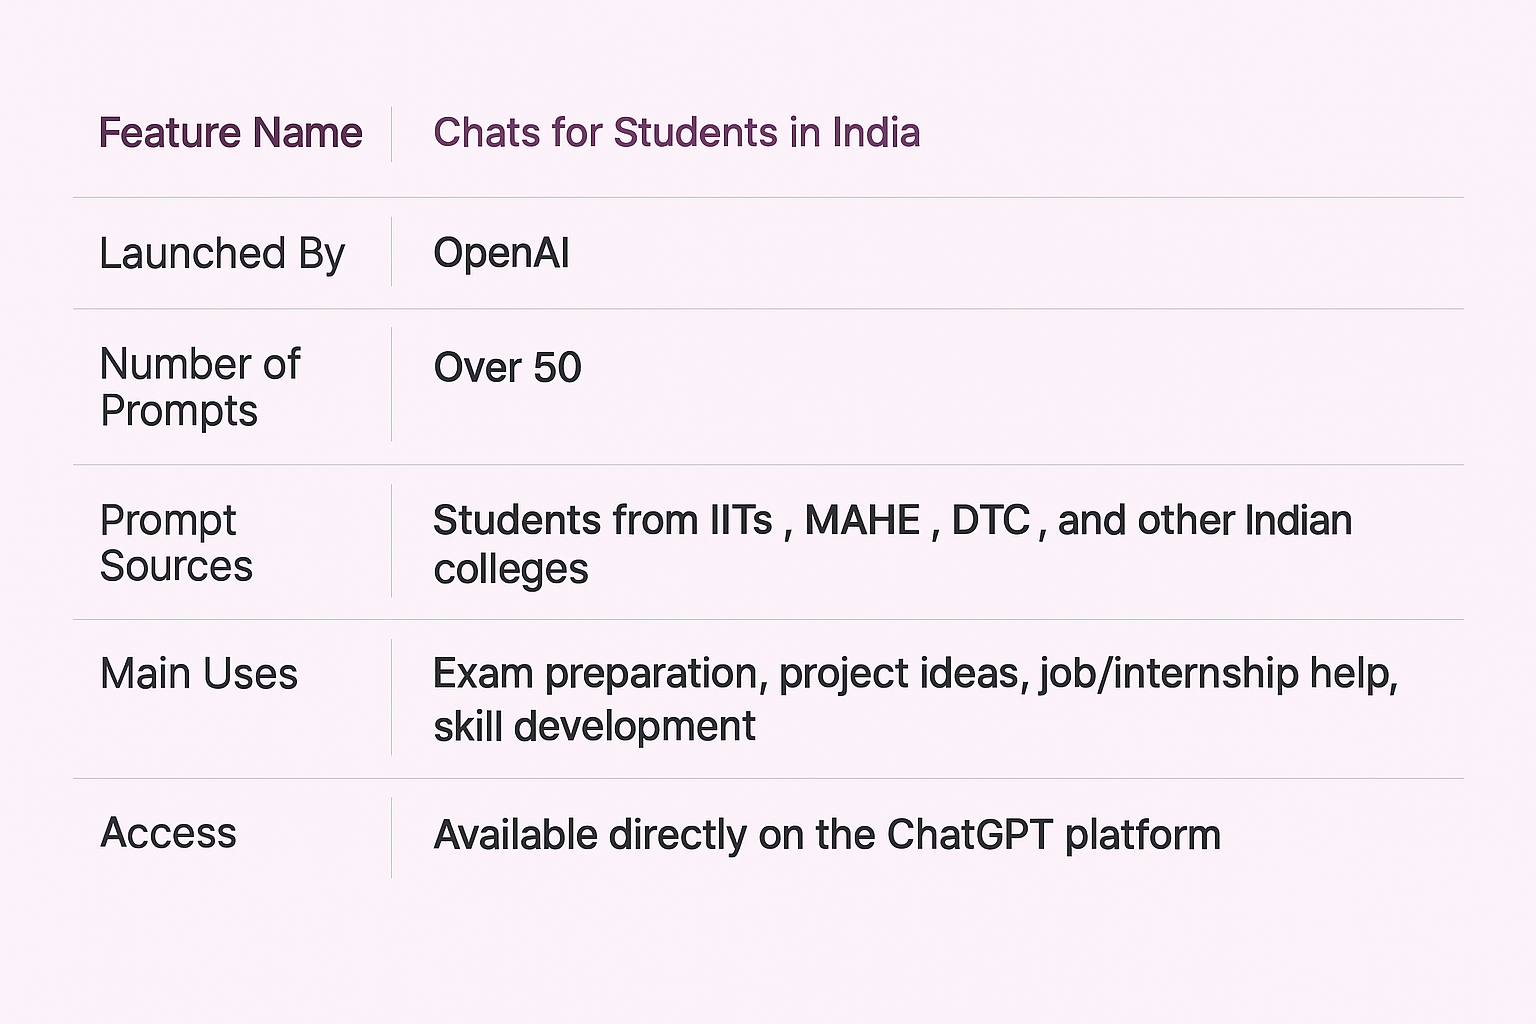Click the word "DTC" in Prompt Sources

pyautogui.click(x=990, y=521)
